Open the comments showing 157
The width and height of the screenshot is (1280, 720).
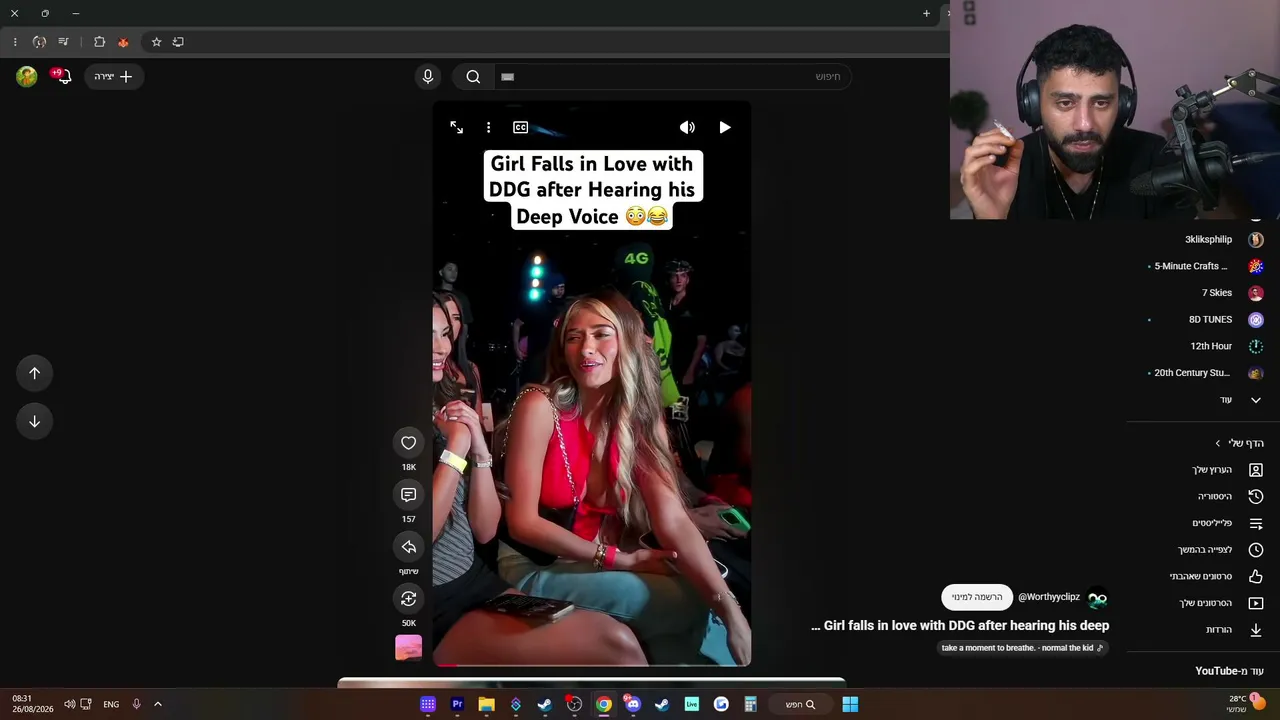408,495
